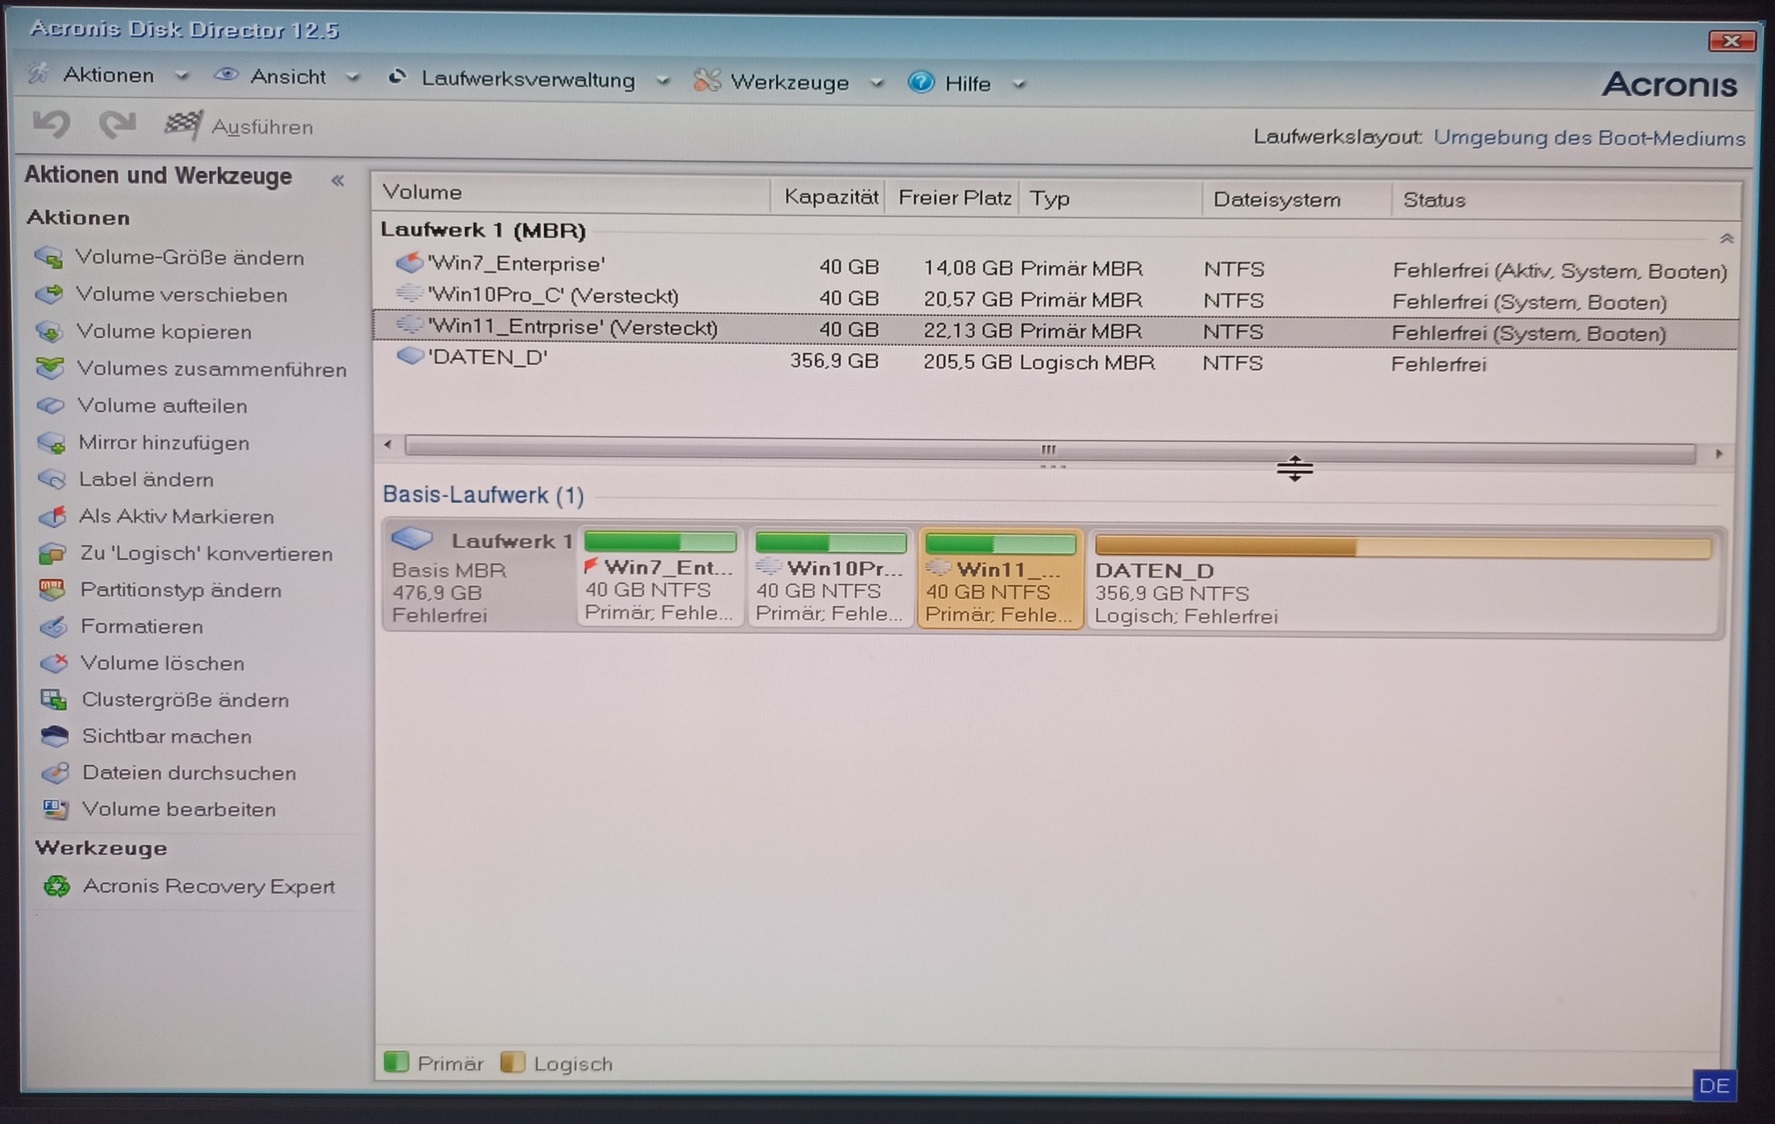Click the Win7_Enterprise volume icon in list
This screenshot has height=1124, width=1775.
click(409, 263)
